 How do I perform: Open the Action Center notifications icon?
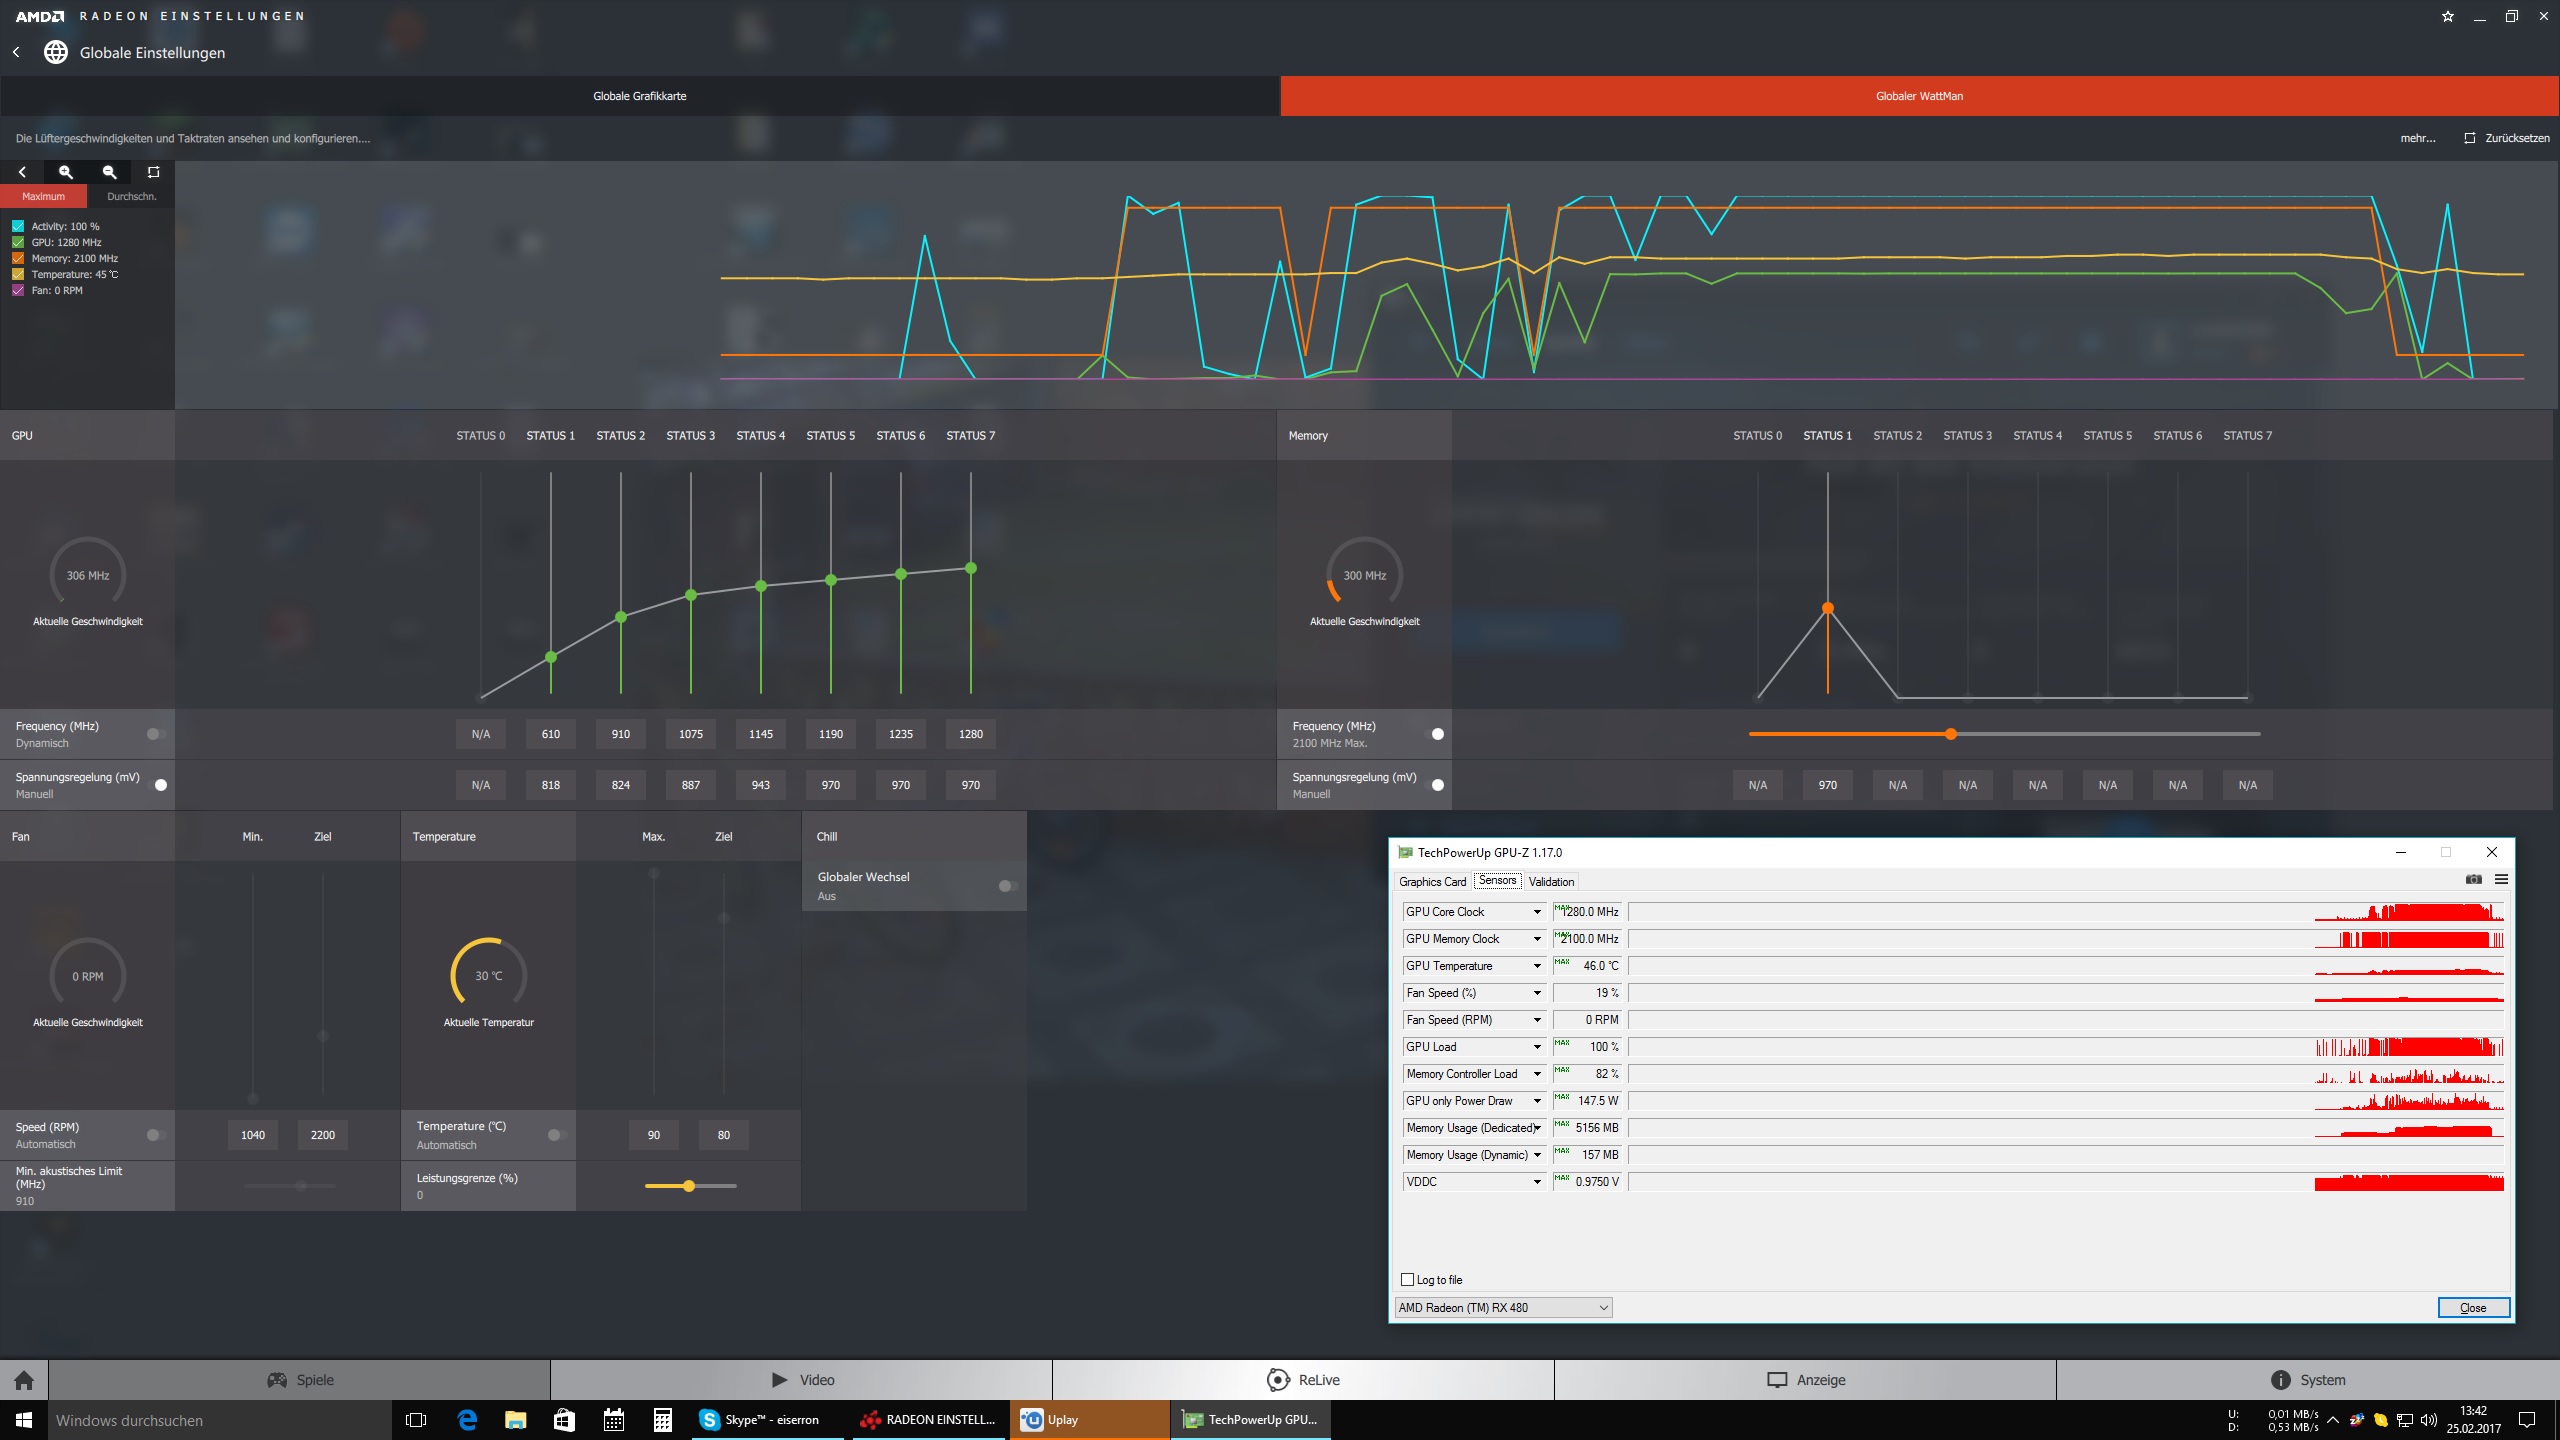(2527, 1420)
